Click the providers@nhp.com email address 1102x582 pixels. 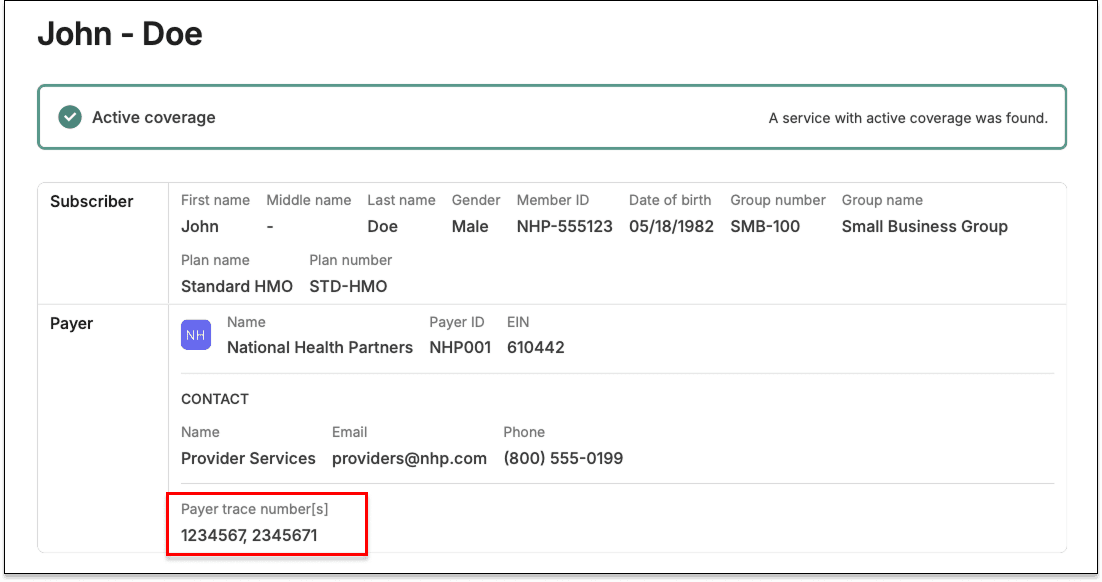pos(409,458)
